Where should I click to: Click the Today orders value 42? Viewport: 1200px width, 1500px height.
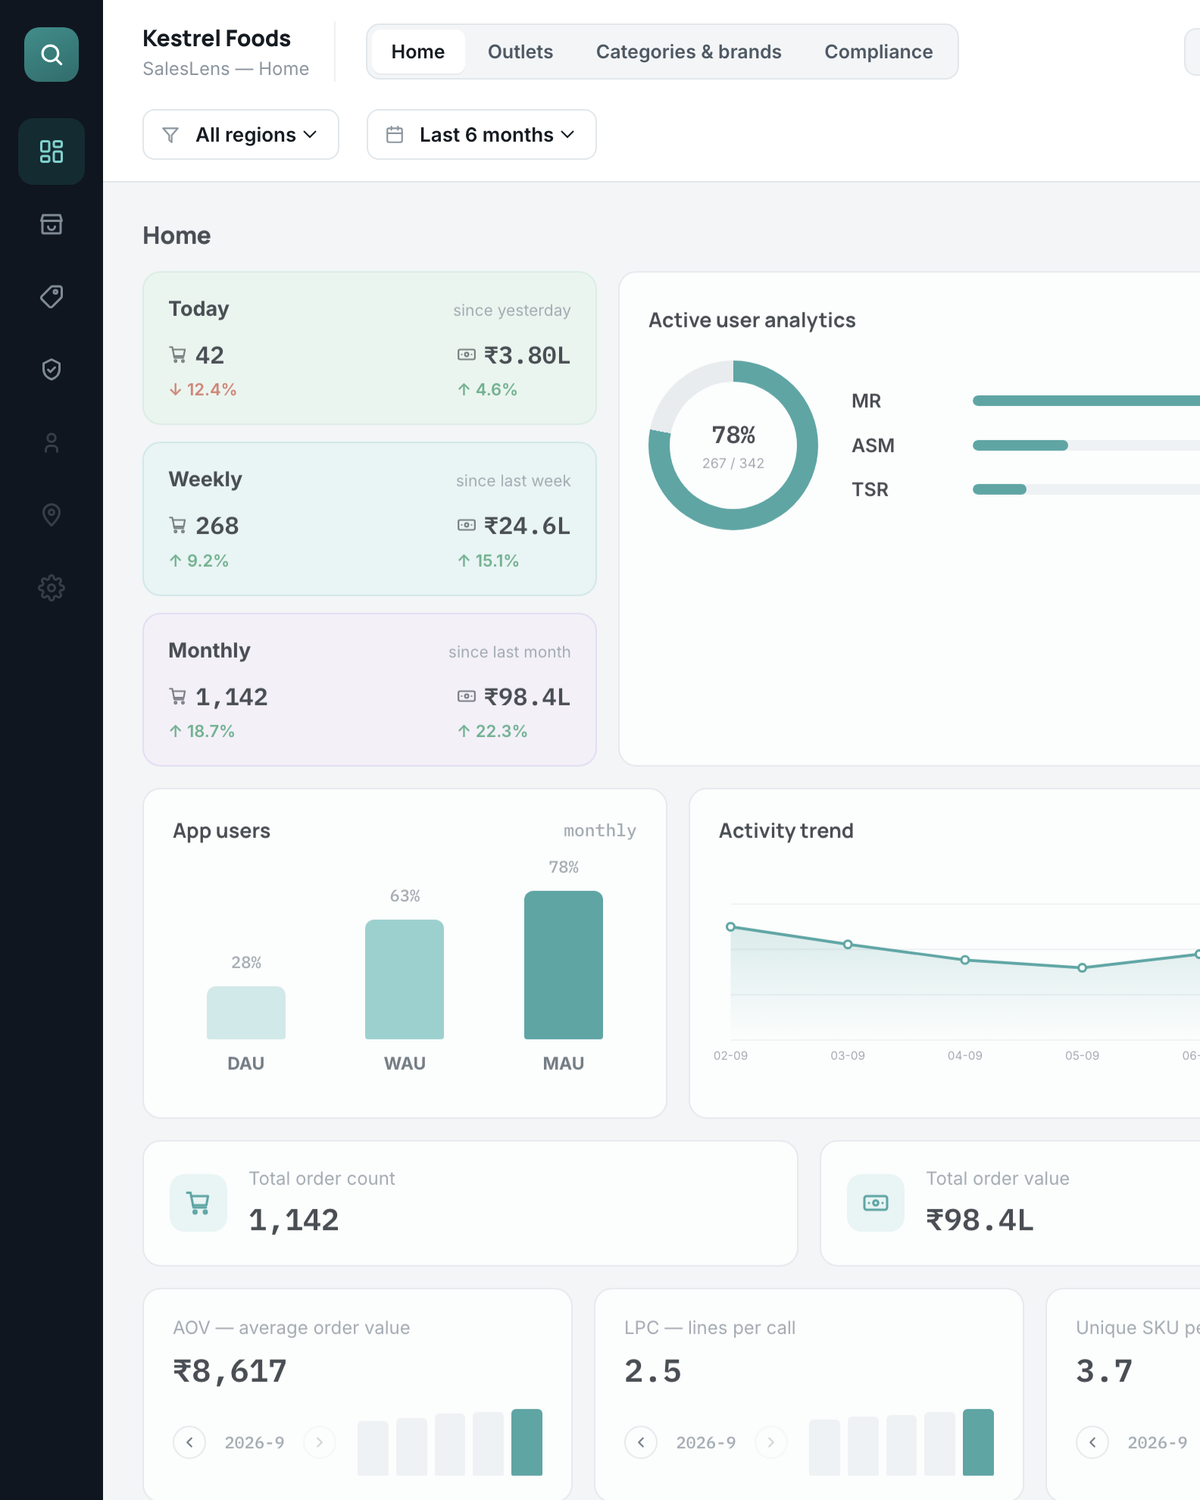(x=210, y=355)
